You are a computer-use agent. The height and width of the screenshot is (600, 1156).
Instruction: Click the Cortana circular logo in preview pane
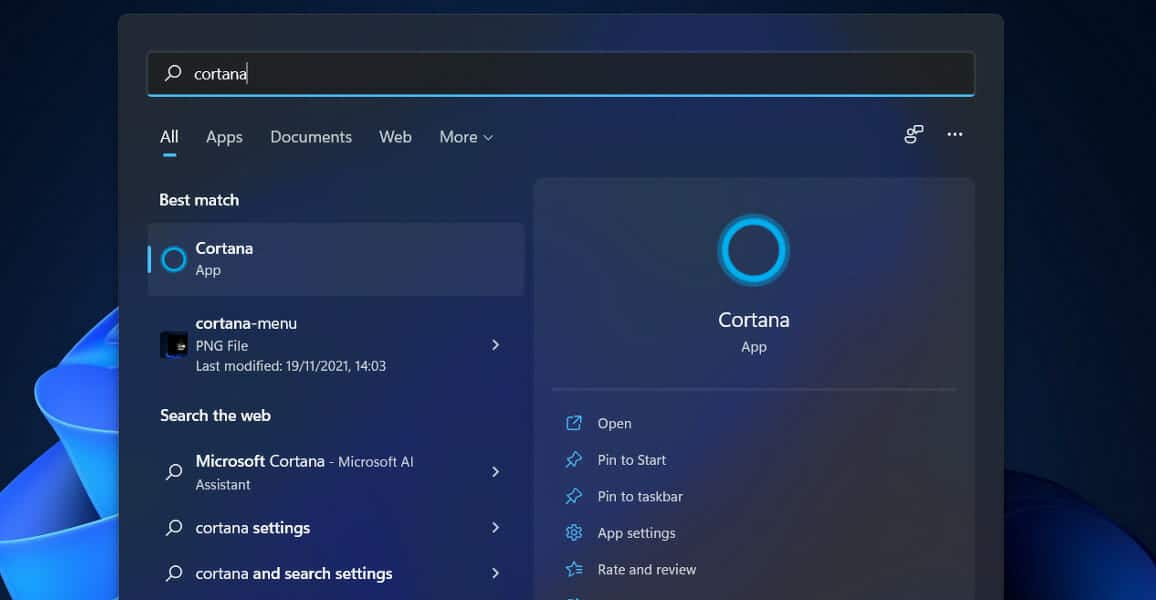point(754,249)
